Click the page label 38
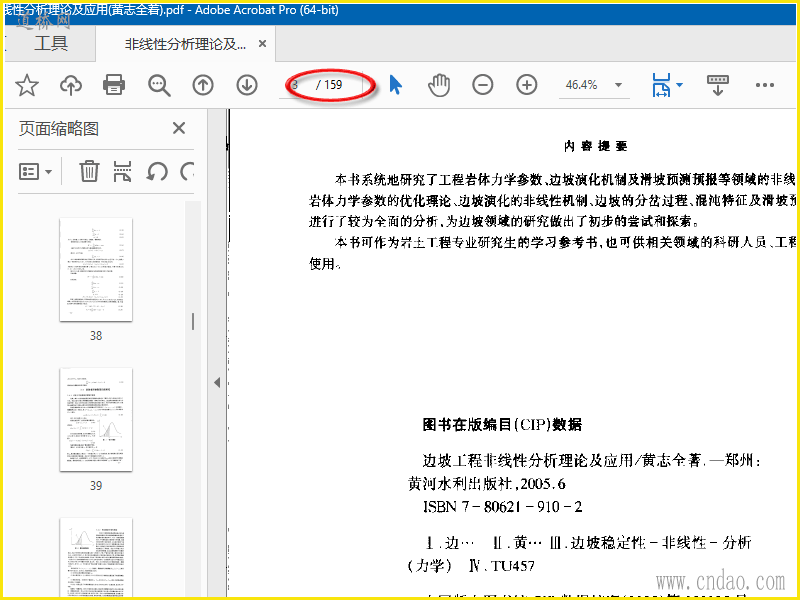 96,336
